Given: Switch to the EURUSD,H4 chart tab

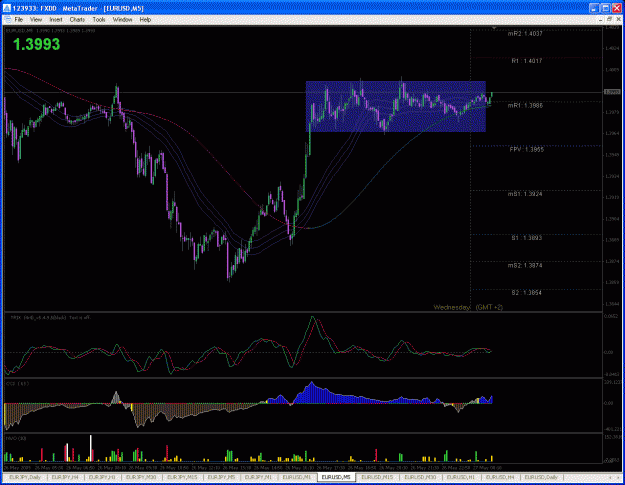Looking at the screenshot, I should [x=500, y=477].
